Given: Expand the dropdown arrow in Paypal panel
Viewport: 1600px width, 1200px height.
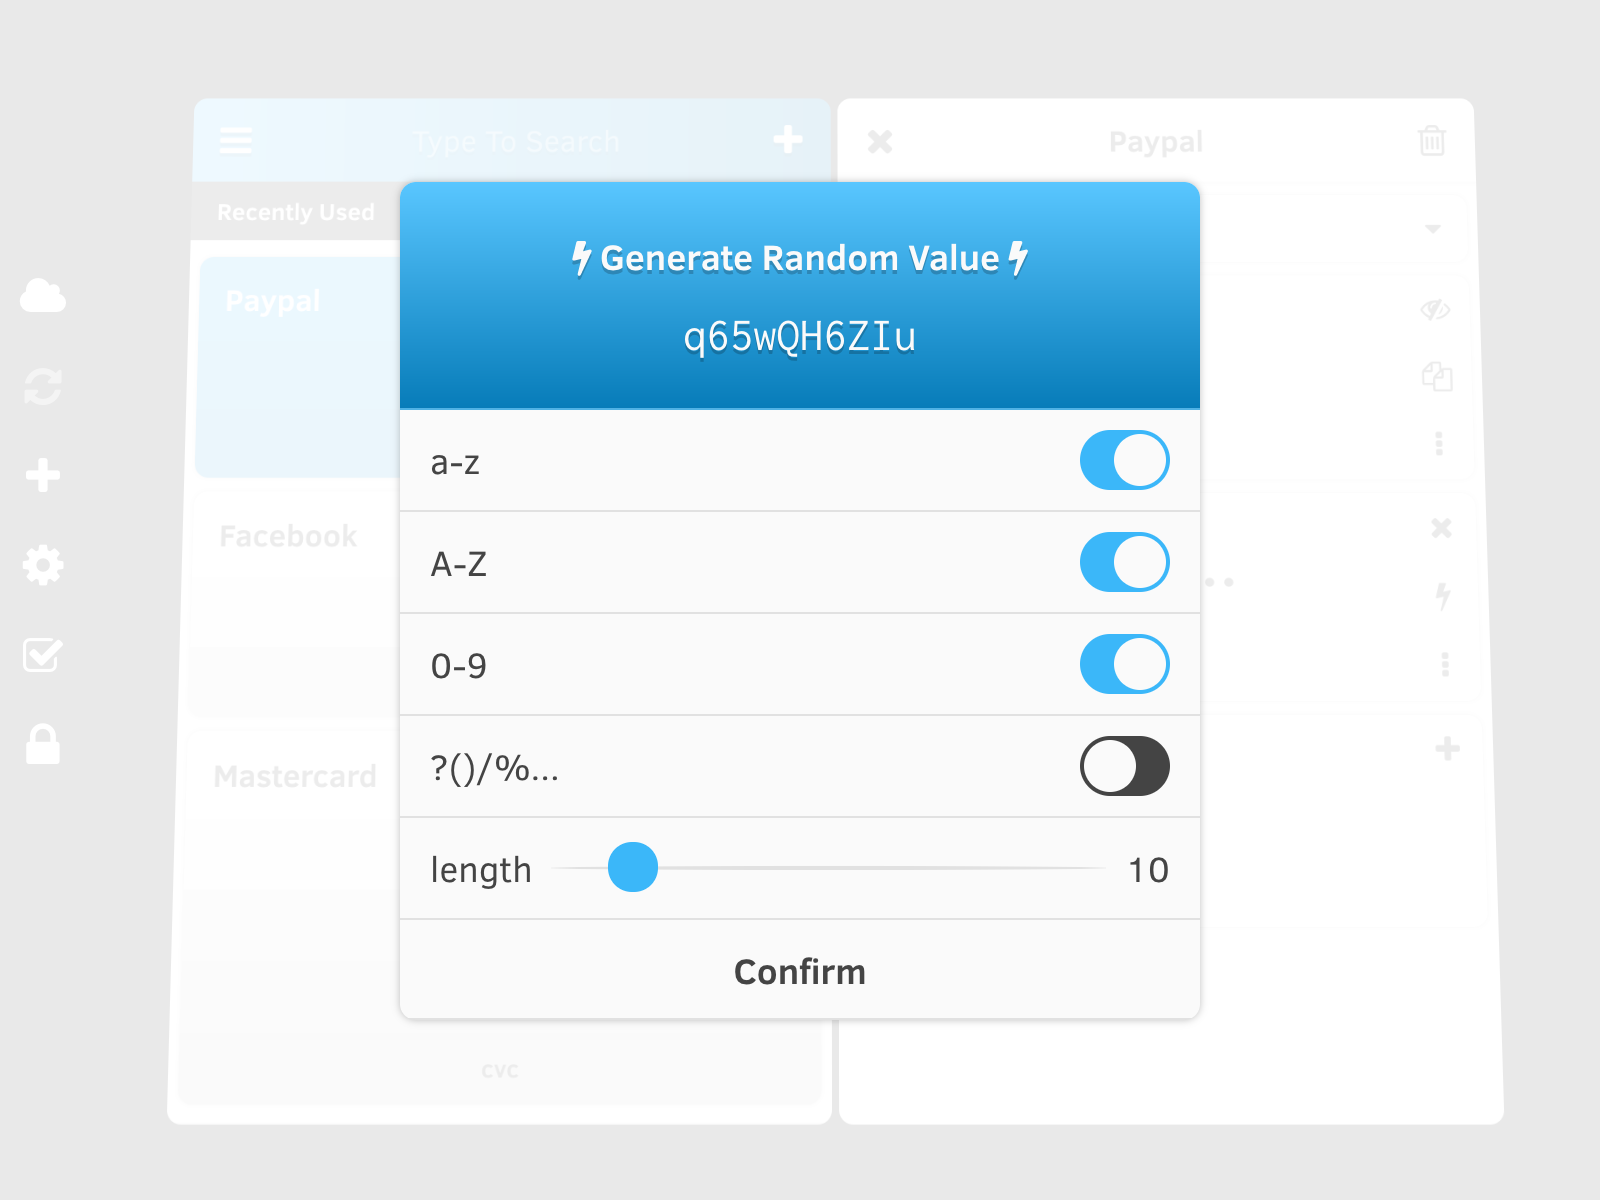Looking at the screenshot, I should point(1433,229).
